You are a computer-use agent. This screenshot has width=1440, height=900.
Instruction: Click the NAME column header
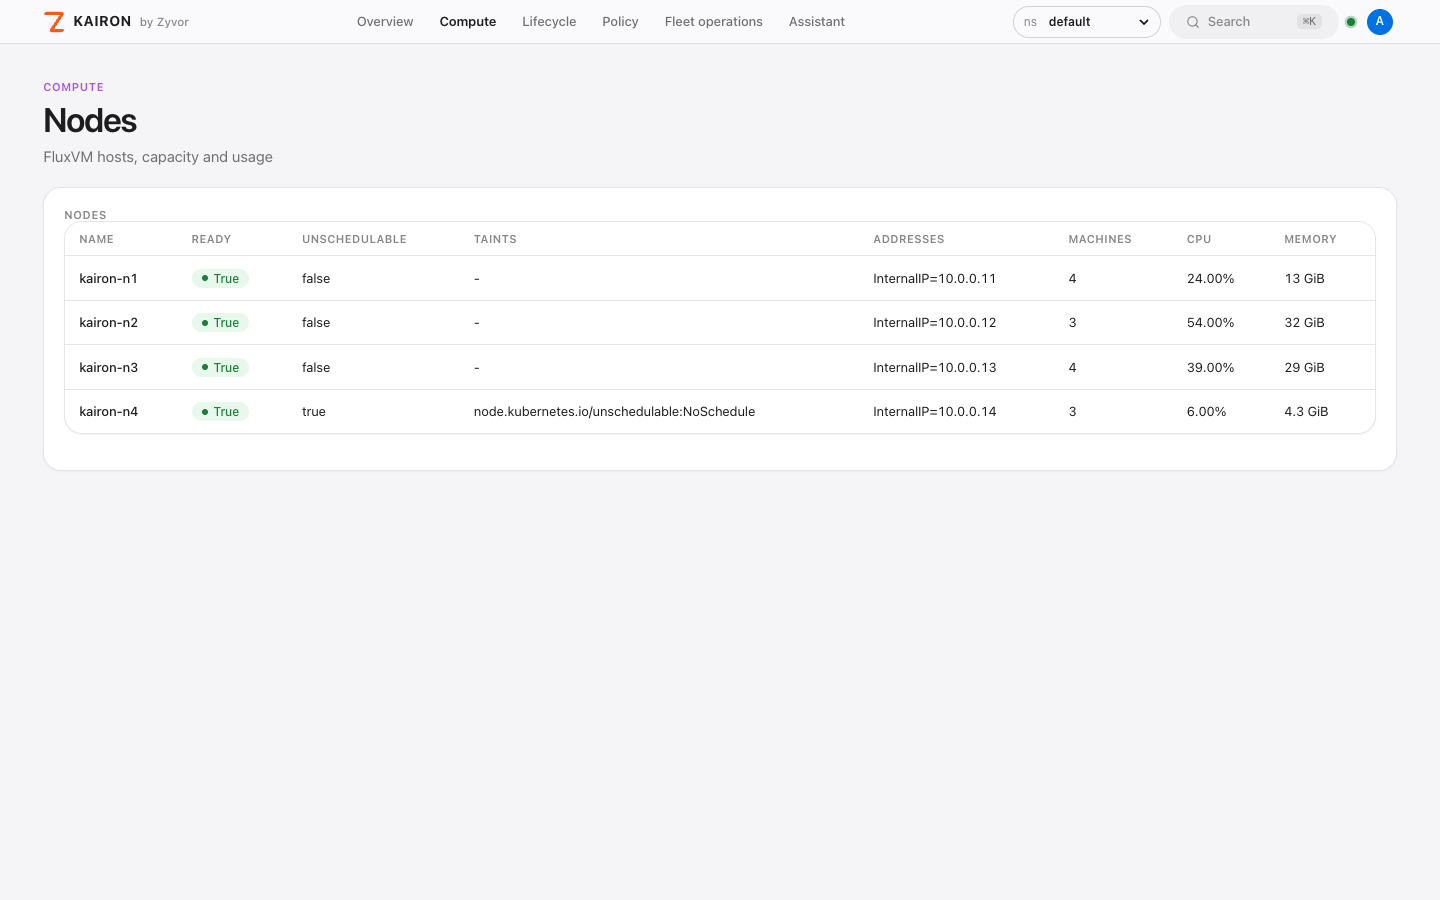point(96,239)
